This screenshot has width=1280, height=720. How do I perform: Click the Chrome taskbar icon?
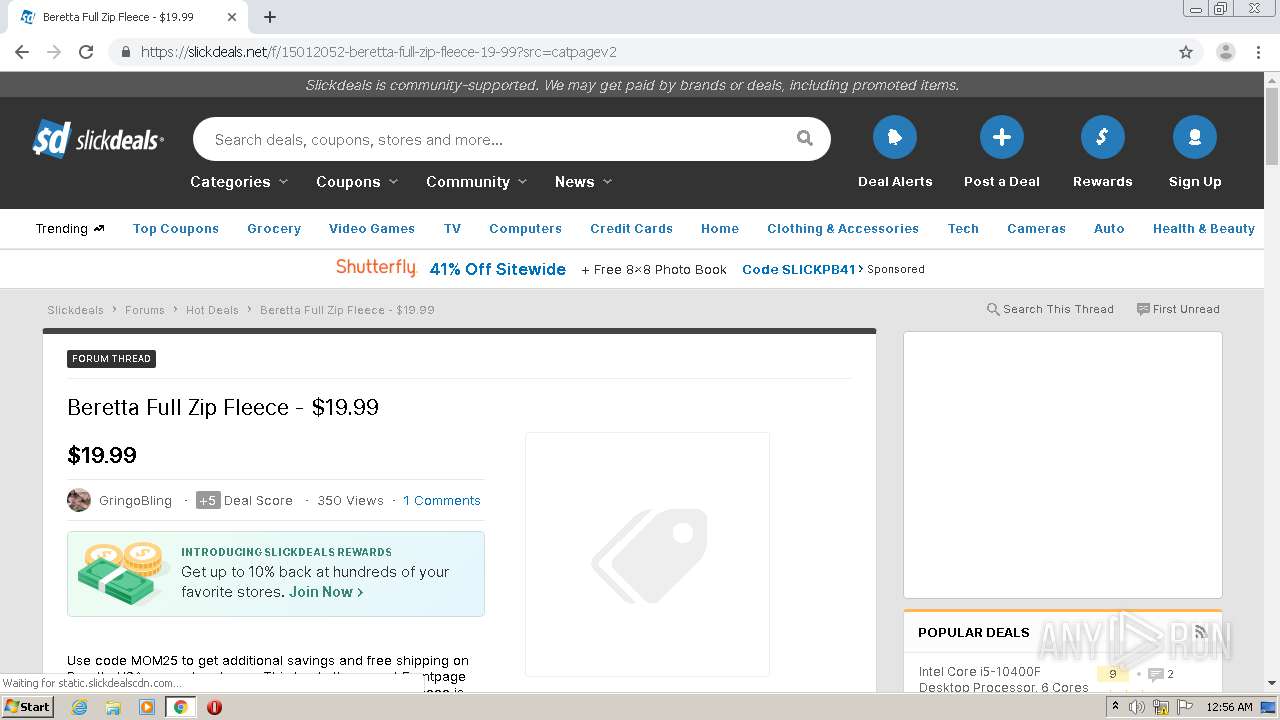(180, 707)
